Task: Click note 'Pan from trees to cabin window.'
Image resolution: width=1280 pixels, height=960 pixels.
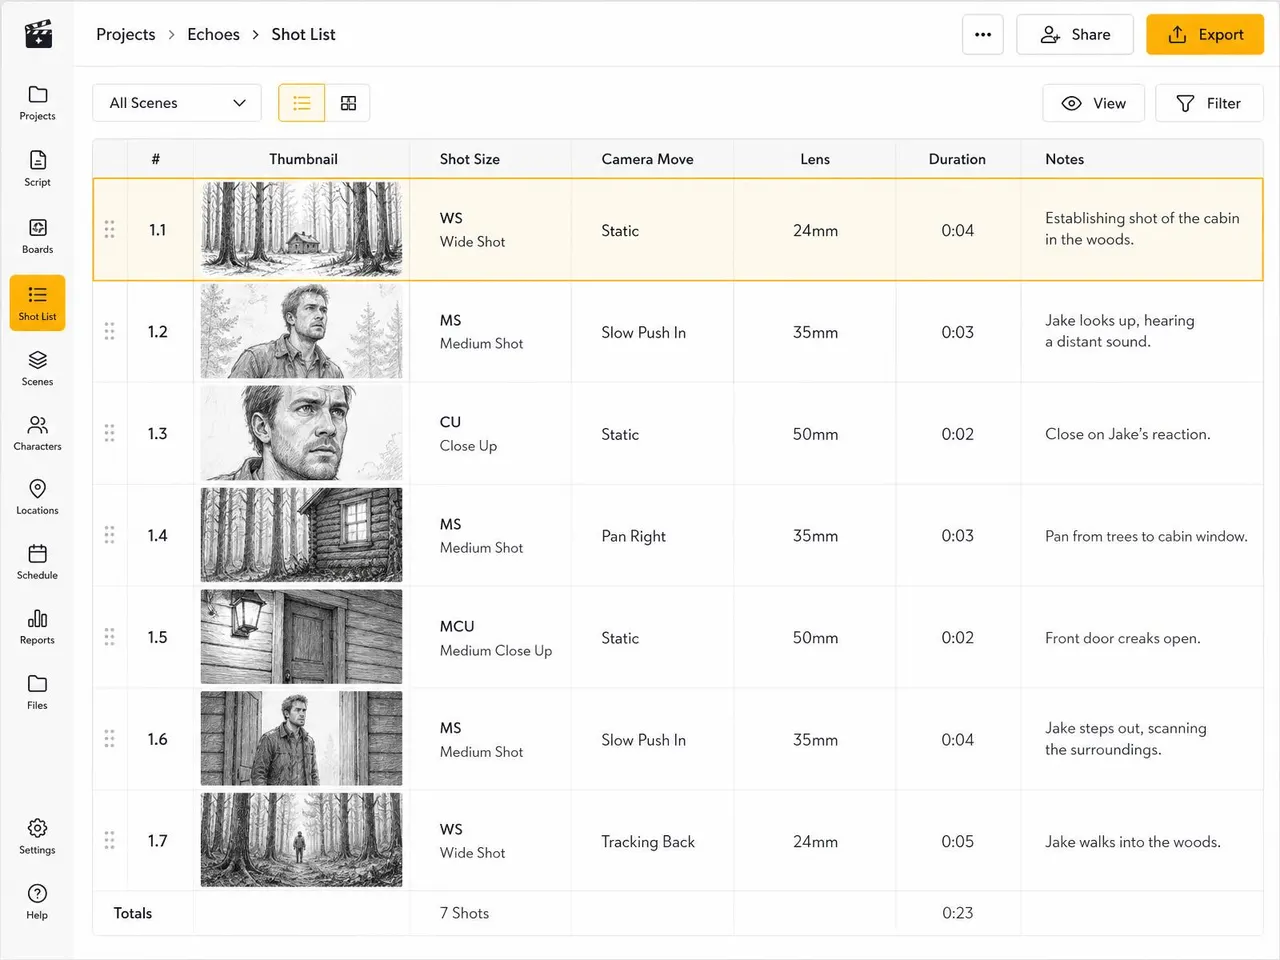Action: 1146,536
